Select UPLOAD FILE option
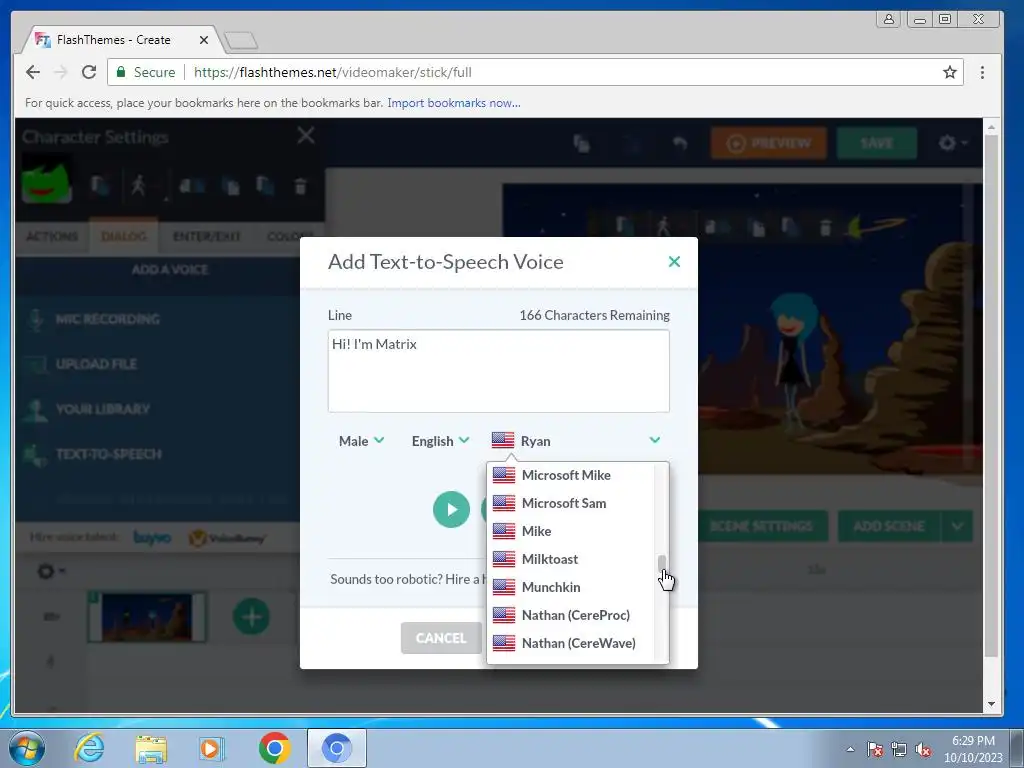1024x768 pixels. coord(96,364)
